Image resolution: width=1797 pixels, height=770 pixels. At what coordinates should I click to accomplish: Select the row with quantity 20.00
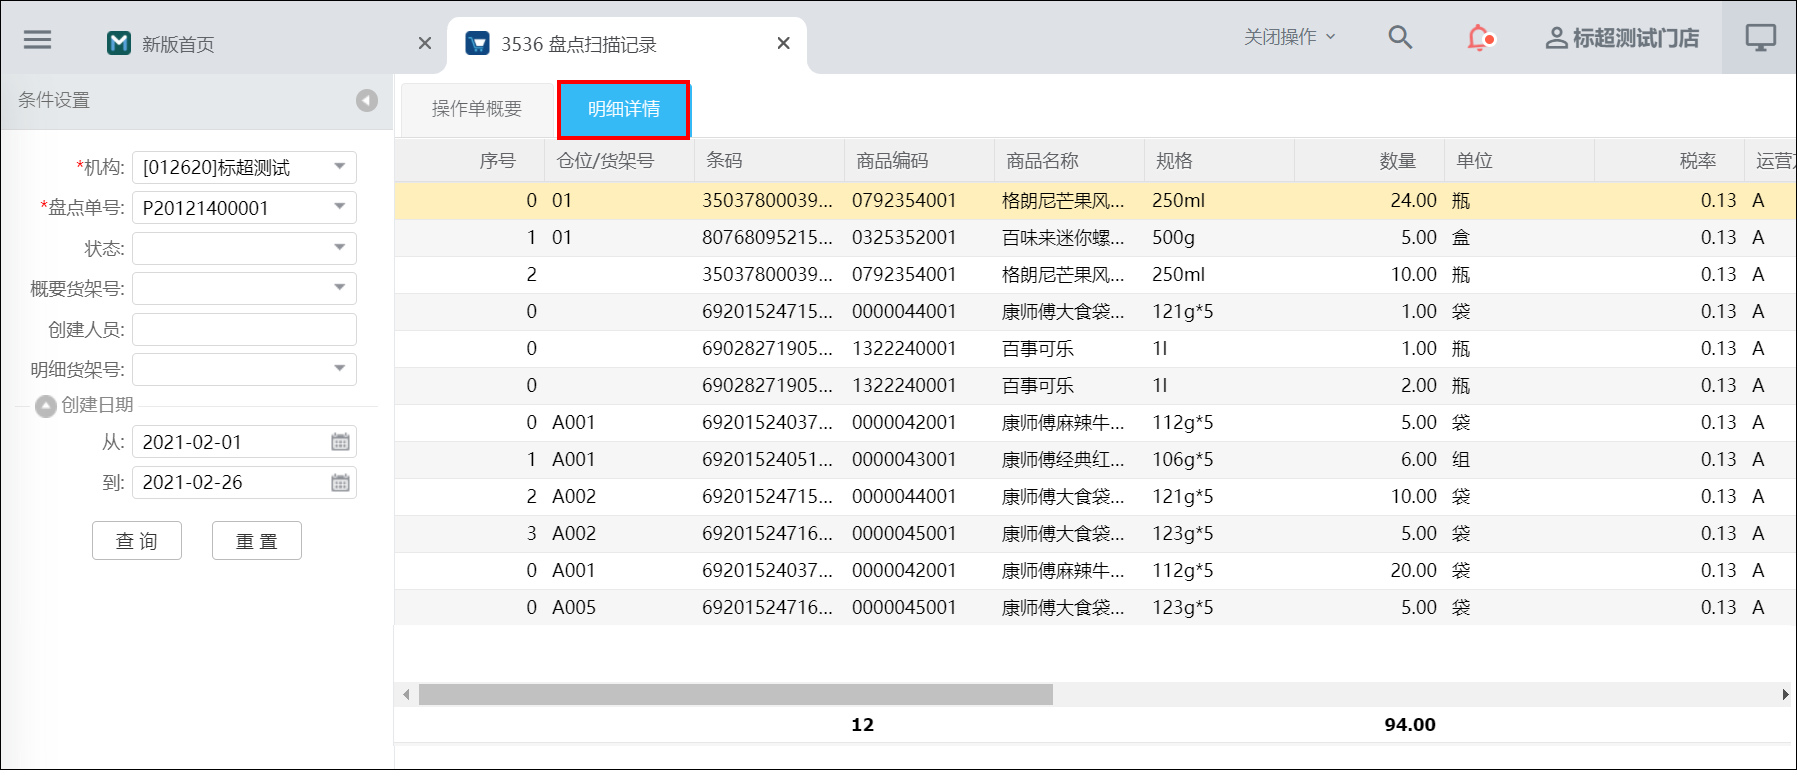click(1095, 571)
